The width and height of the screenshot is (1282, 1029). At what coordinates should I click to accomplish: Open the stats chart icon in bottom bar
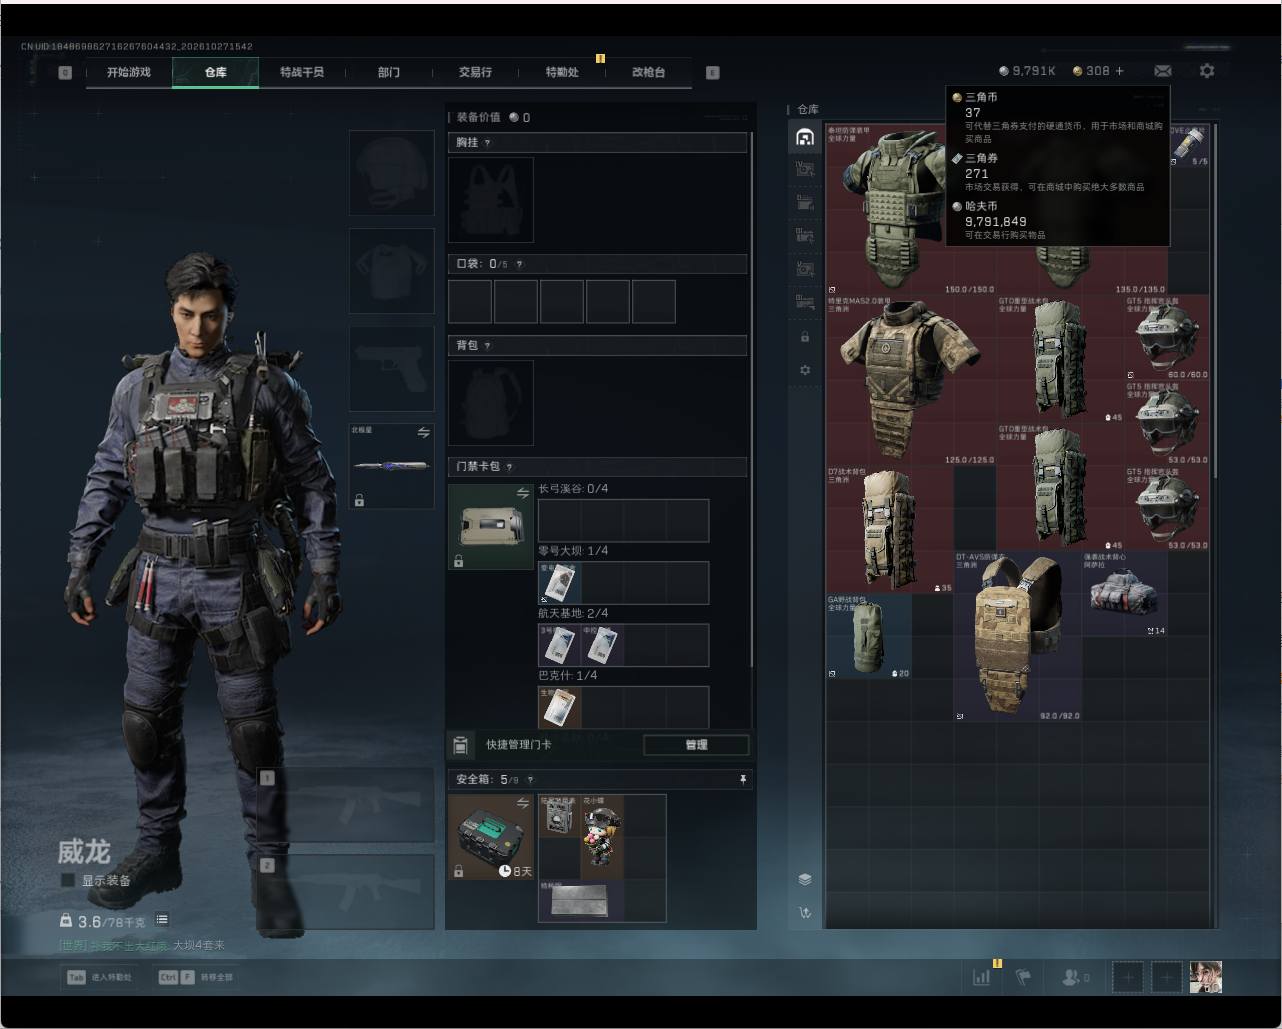pos(981,977)
